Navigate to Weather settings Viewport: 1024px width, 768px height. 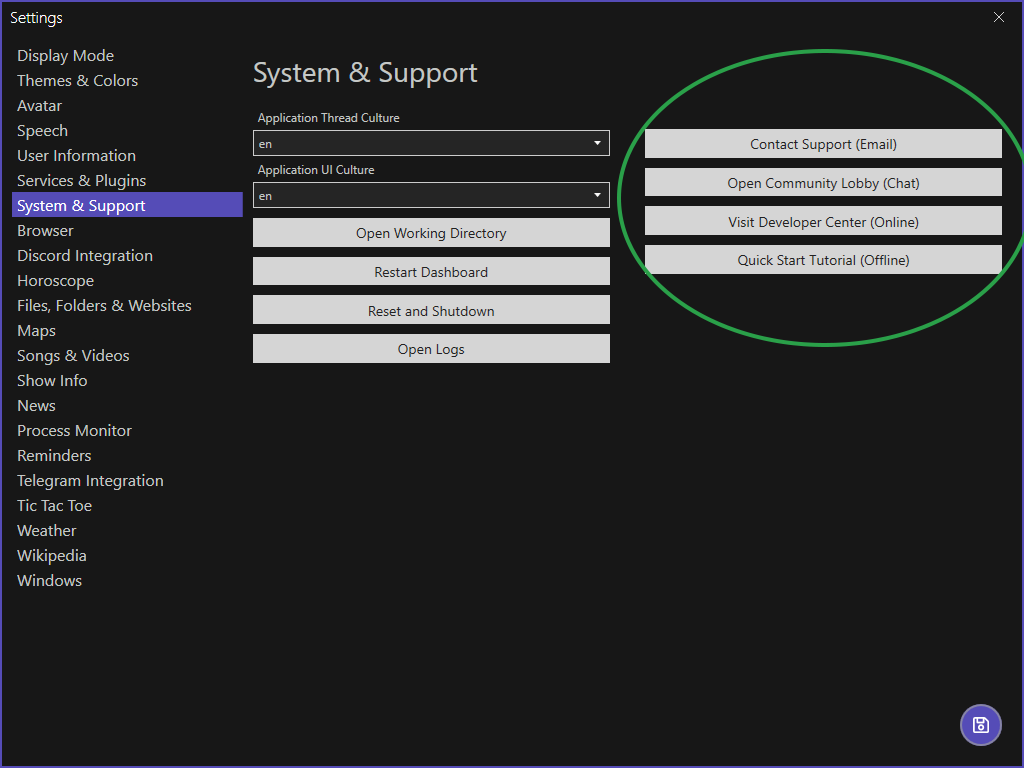tap(47, 531)
